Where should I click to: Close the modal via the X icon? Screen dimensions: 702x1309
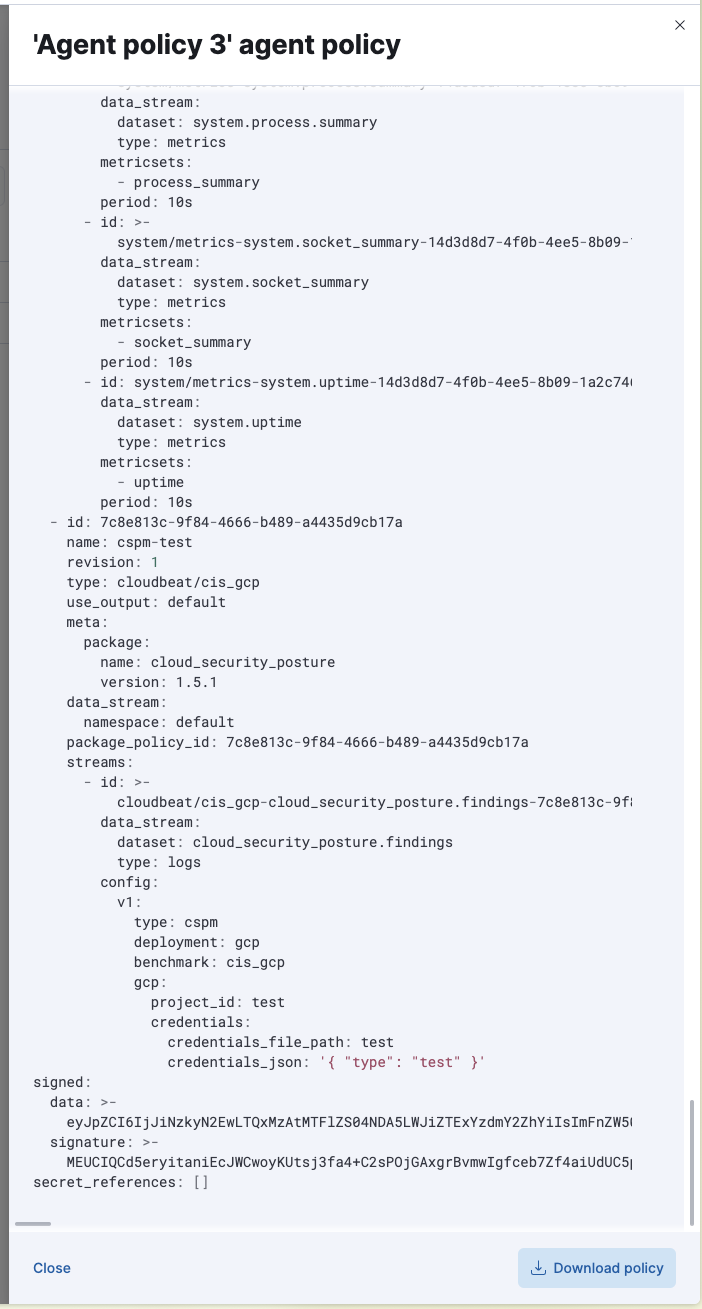coord(680,25)
